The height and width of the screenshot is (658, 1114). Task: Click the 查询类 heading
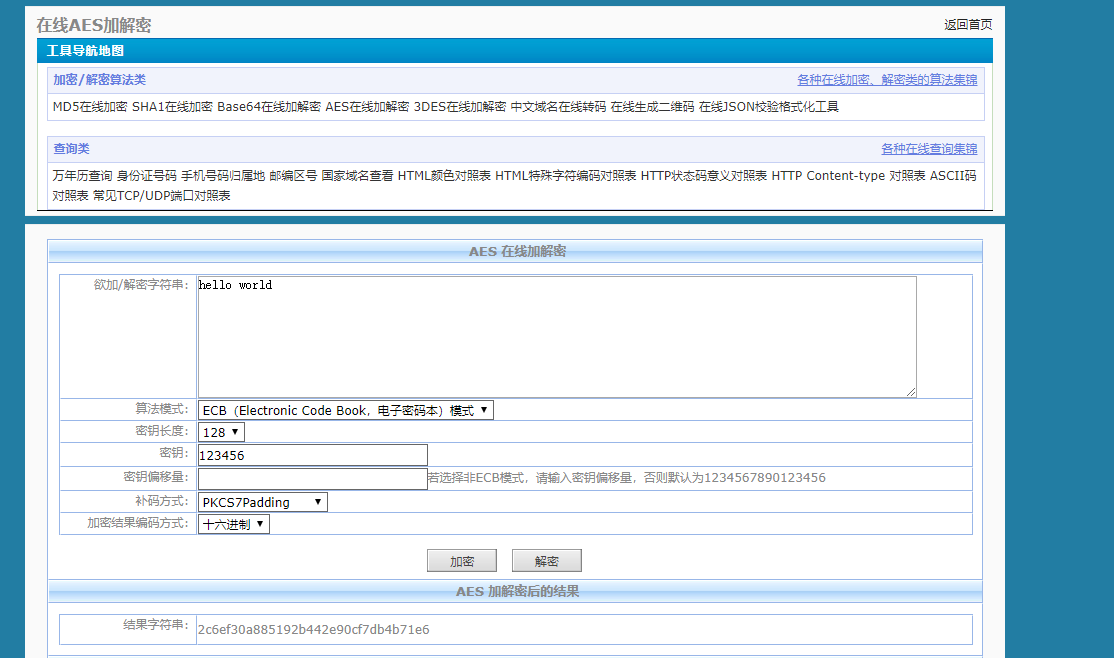click(71, 149)
